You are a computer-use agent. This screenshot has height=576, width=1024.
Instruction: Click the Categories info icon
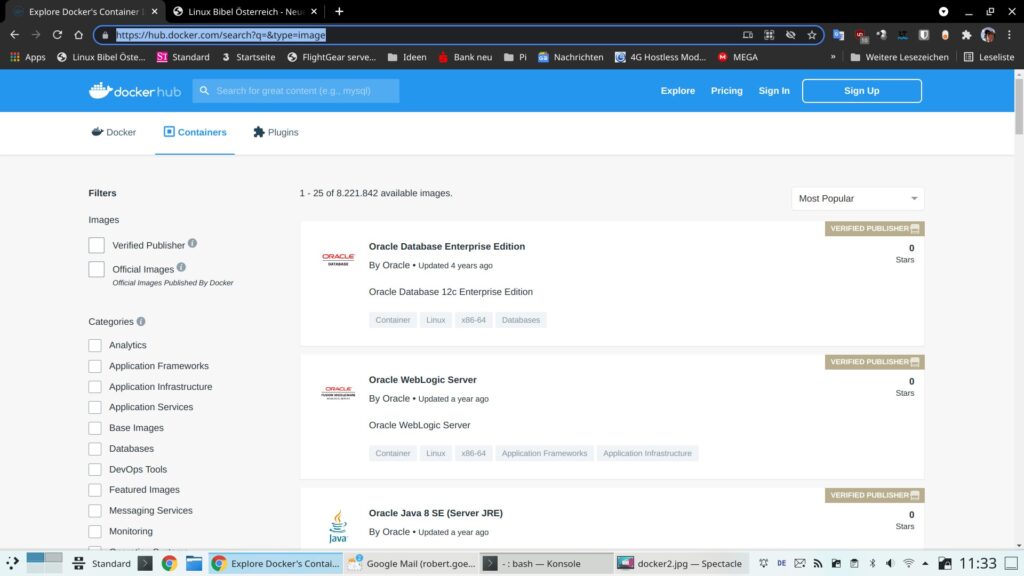(x=141, y=321)
